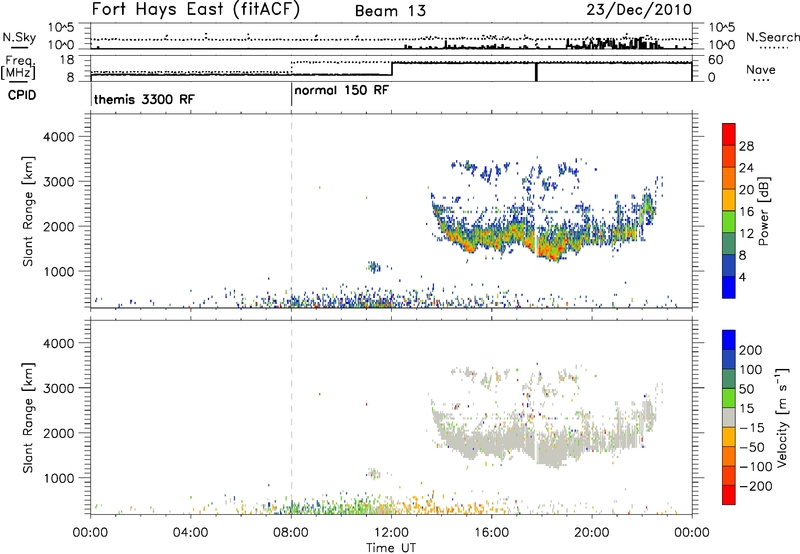
Task: Click the "12:00" time tick label
Action: click(x=391, y=533)
